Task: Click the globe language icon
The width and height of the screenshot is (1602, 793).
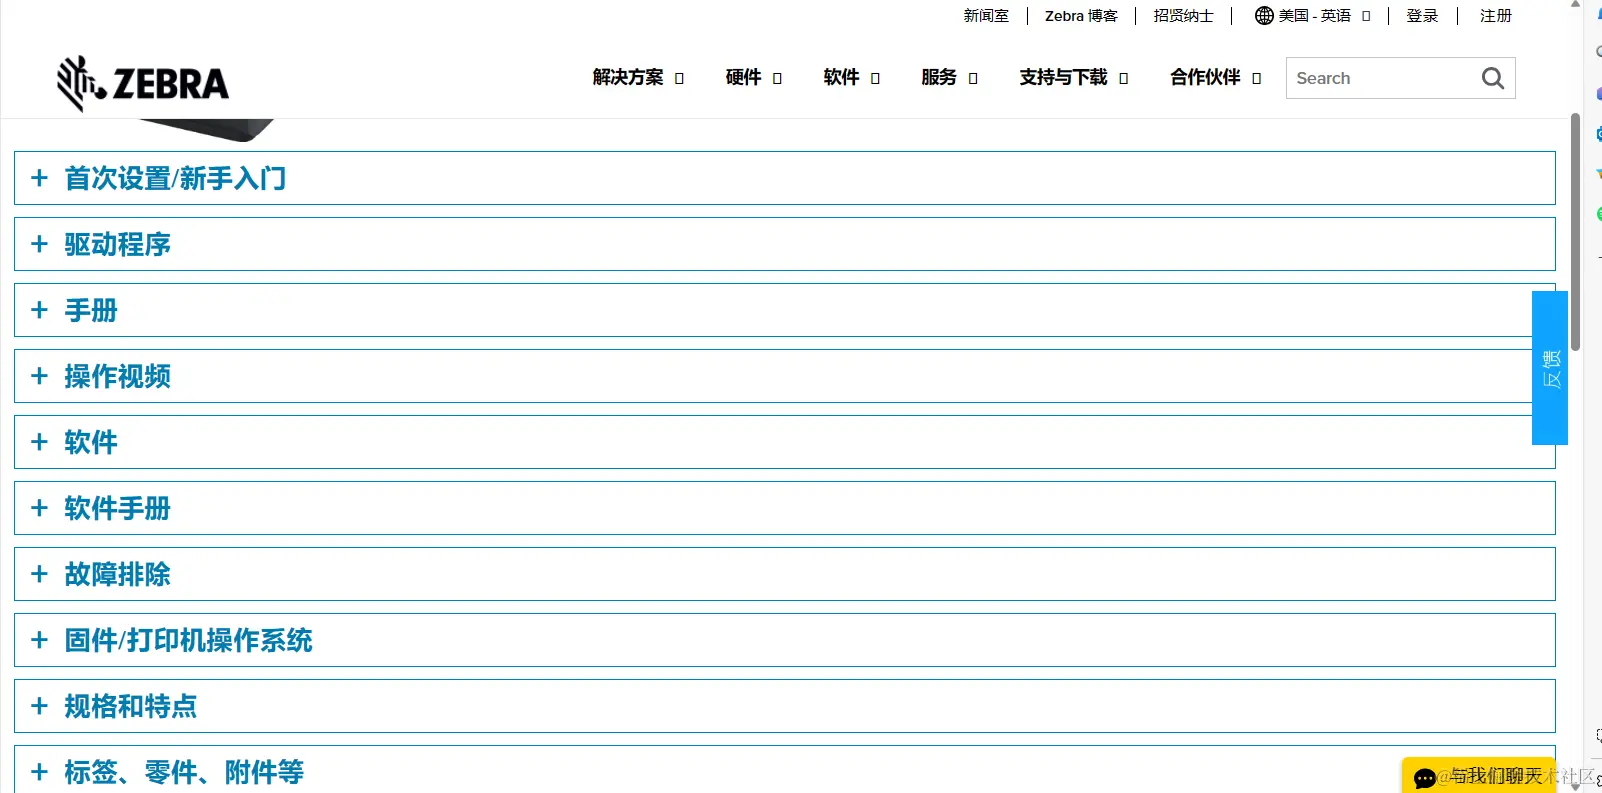Action: [x=1264, y=16]
